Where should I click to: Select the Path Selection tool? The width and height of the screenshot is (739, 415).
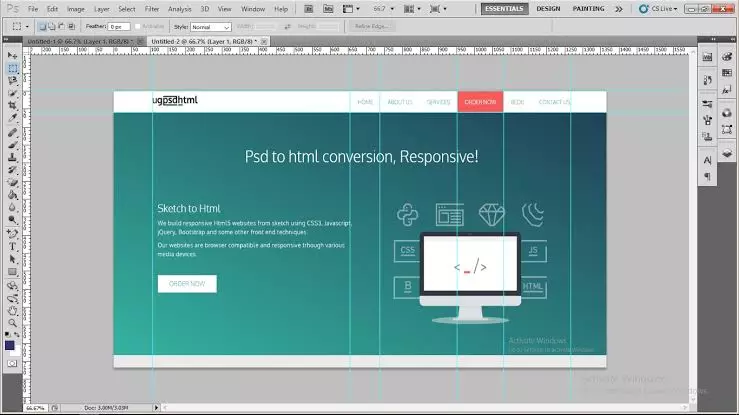[12, 259]
